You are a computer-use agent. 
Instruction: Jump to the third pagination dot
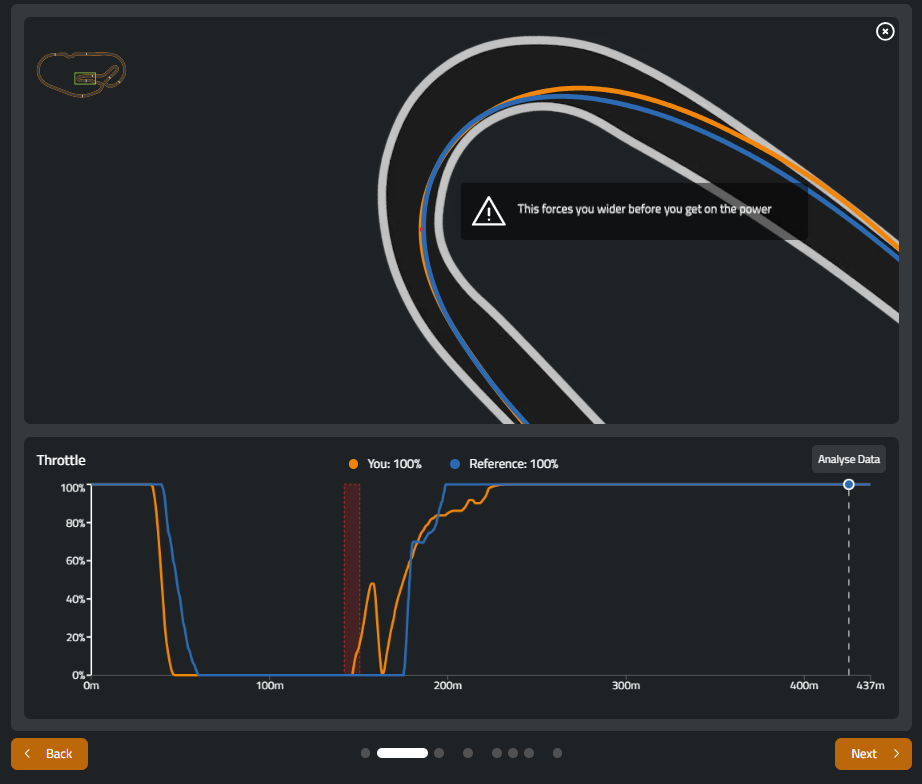coord(439,753)
